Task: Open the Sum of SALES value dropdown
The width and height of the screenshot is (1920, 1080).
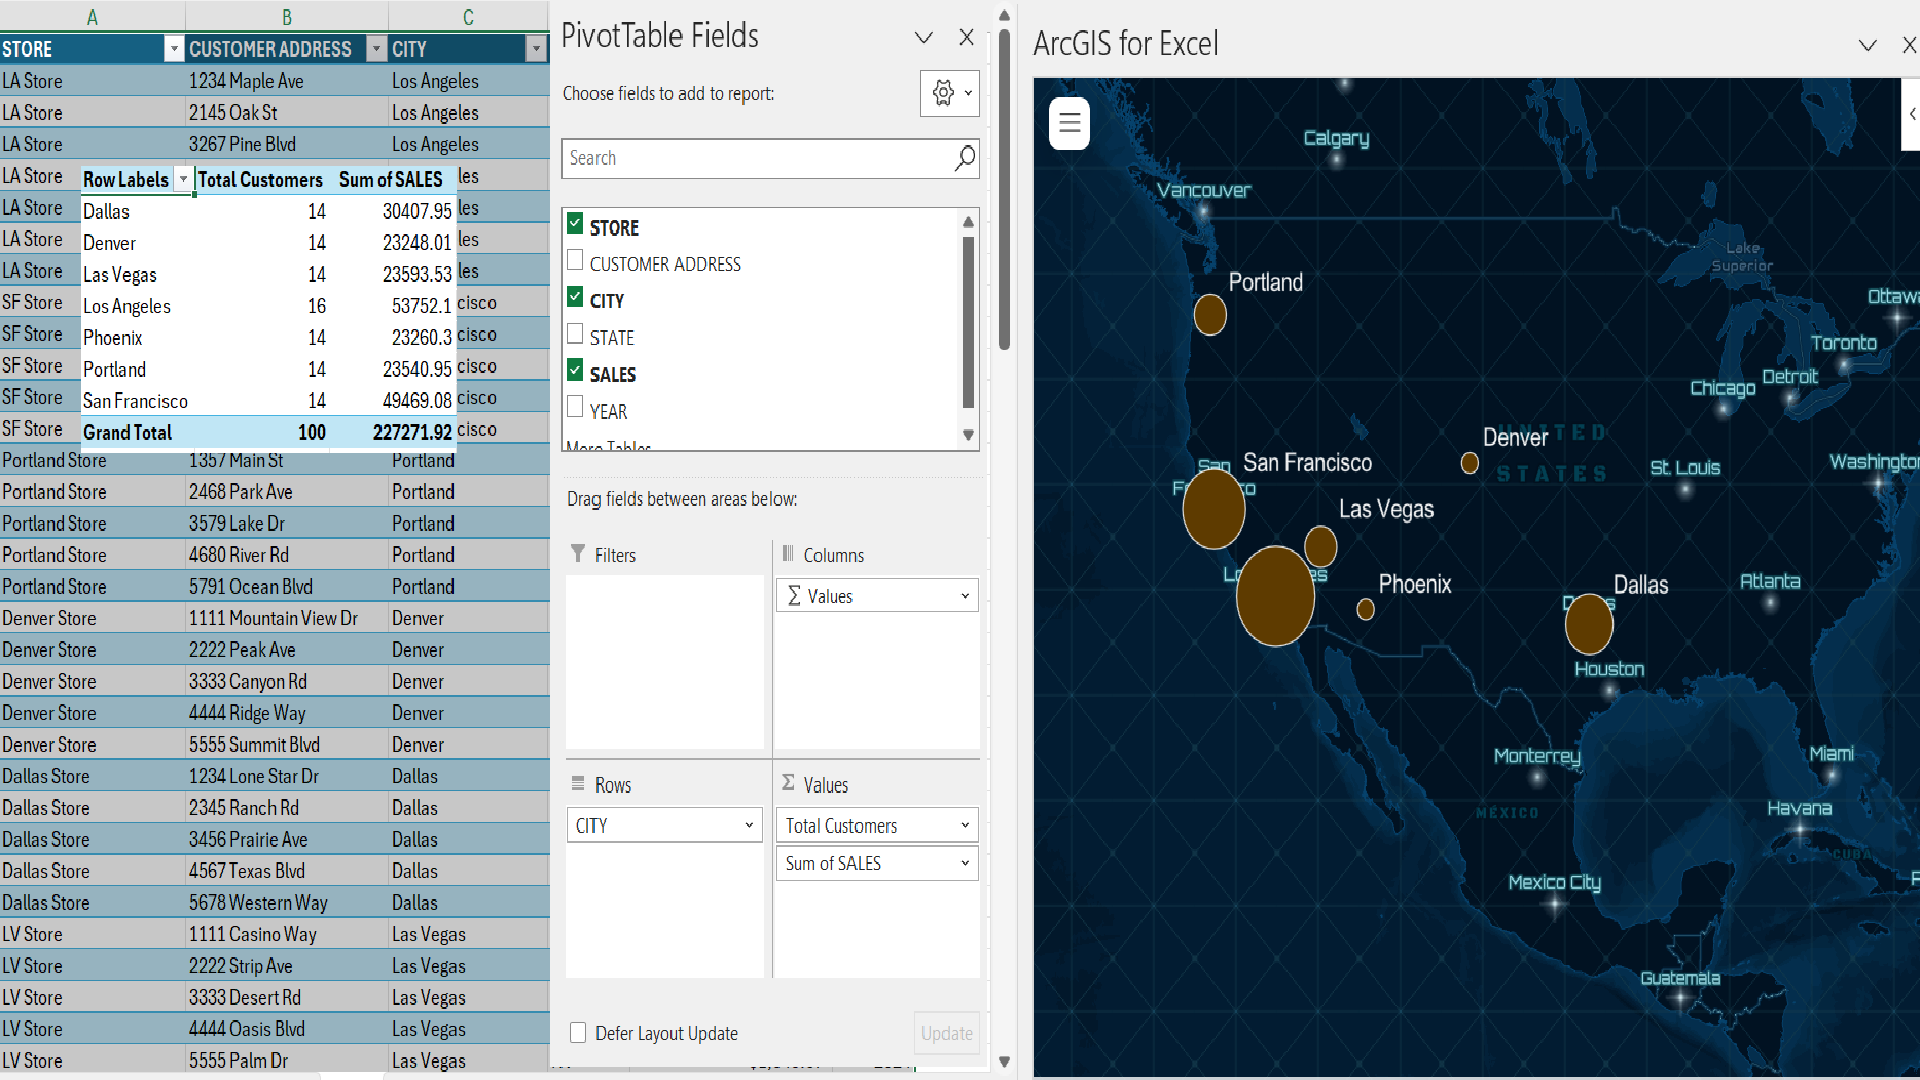Action: point(965,864)
